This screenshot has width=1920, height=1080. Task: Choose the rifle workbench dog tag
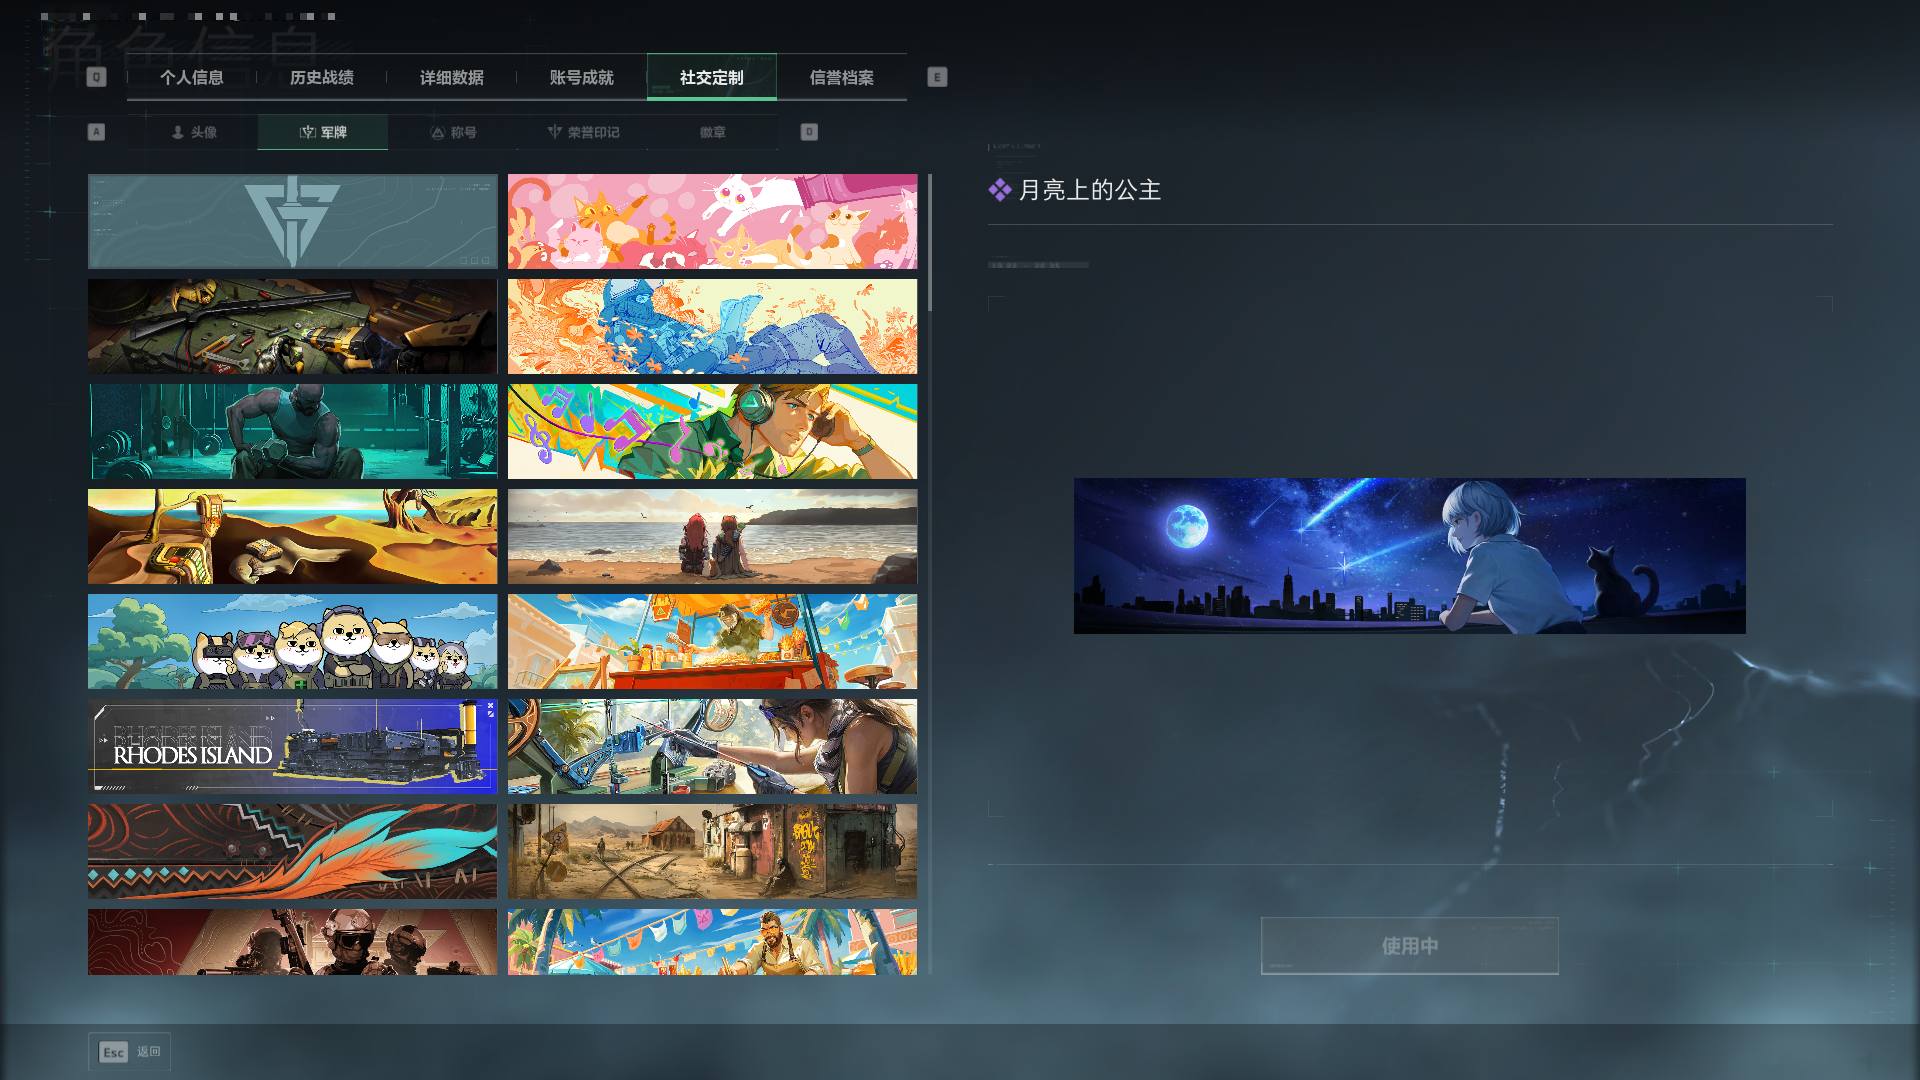(292, 327)
